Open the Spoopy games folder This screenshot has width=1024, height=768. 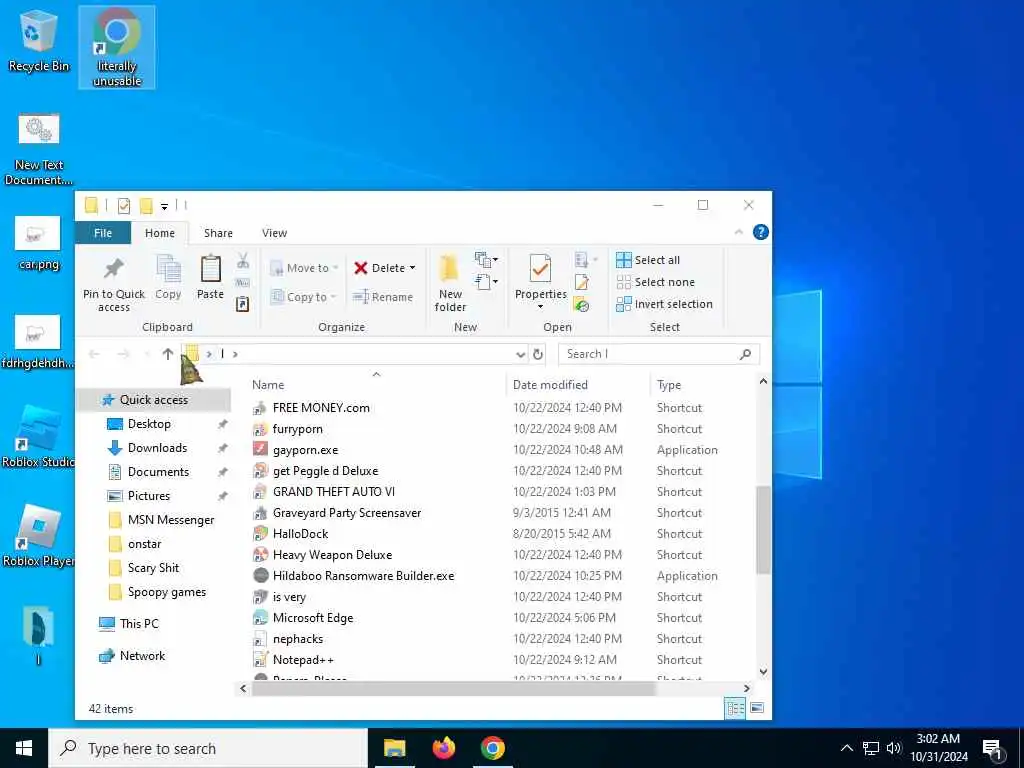(167, 592)
